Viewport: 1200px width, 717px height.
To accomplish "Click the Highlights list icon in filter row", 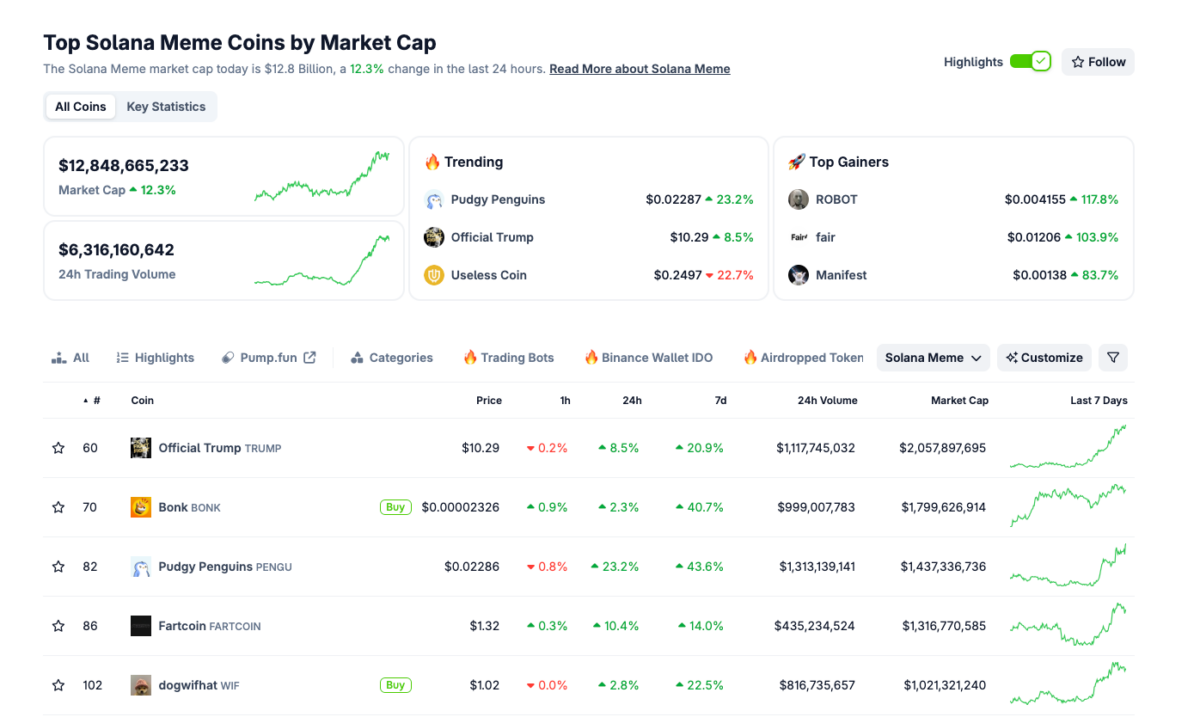I will (x=123, y=357).
